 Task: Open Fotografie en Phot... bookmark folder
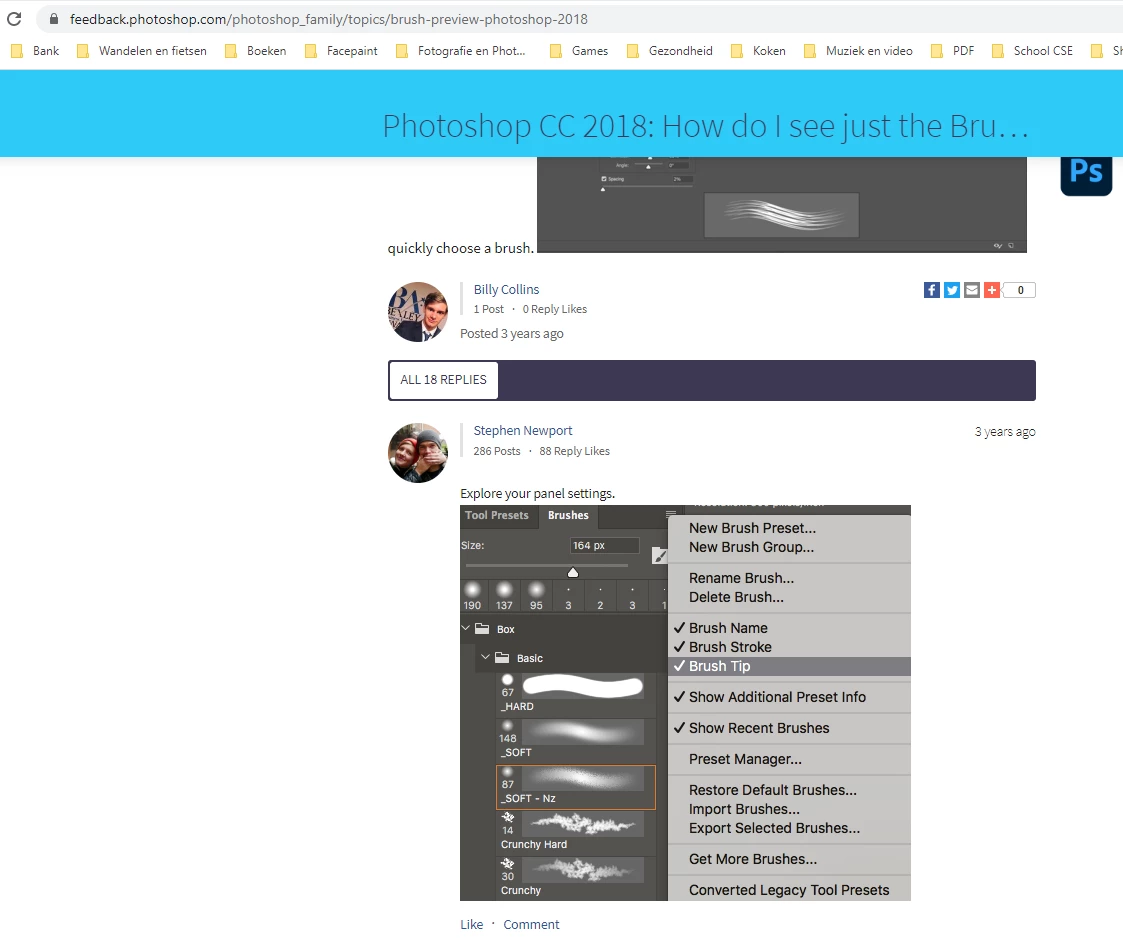pyautogui.click(x=462, y=51)
